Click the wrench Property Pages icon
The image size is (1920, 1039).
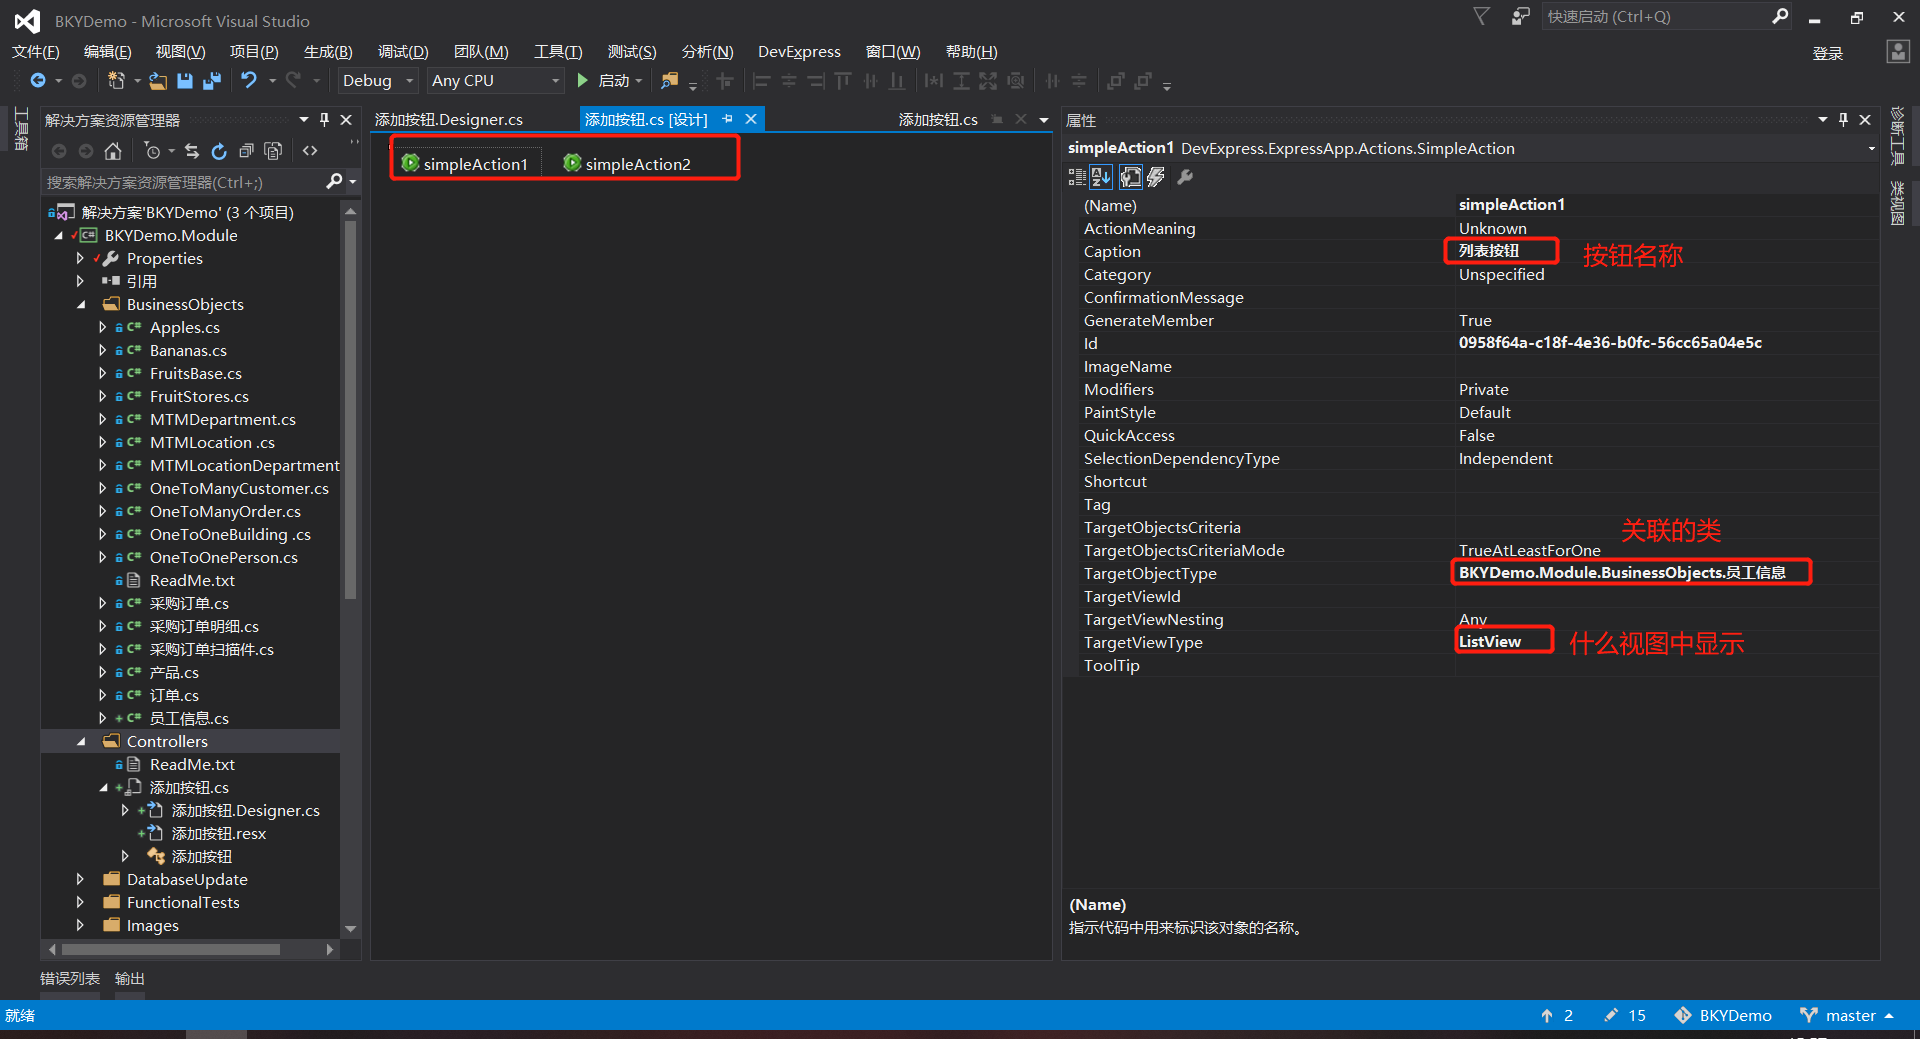pos(1185,177)
